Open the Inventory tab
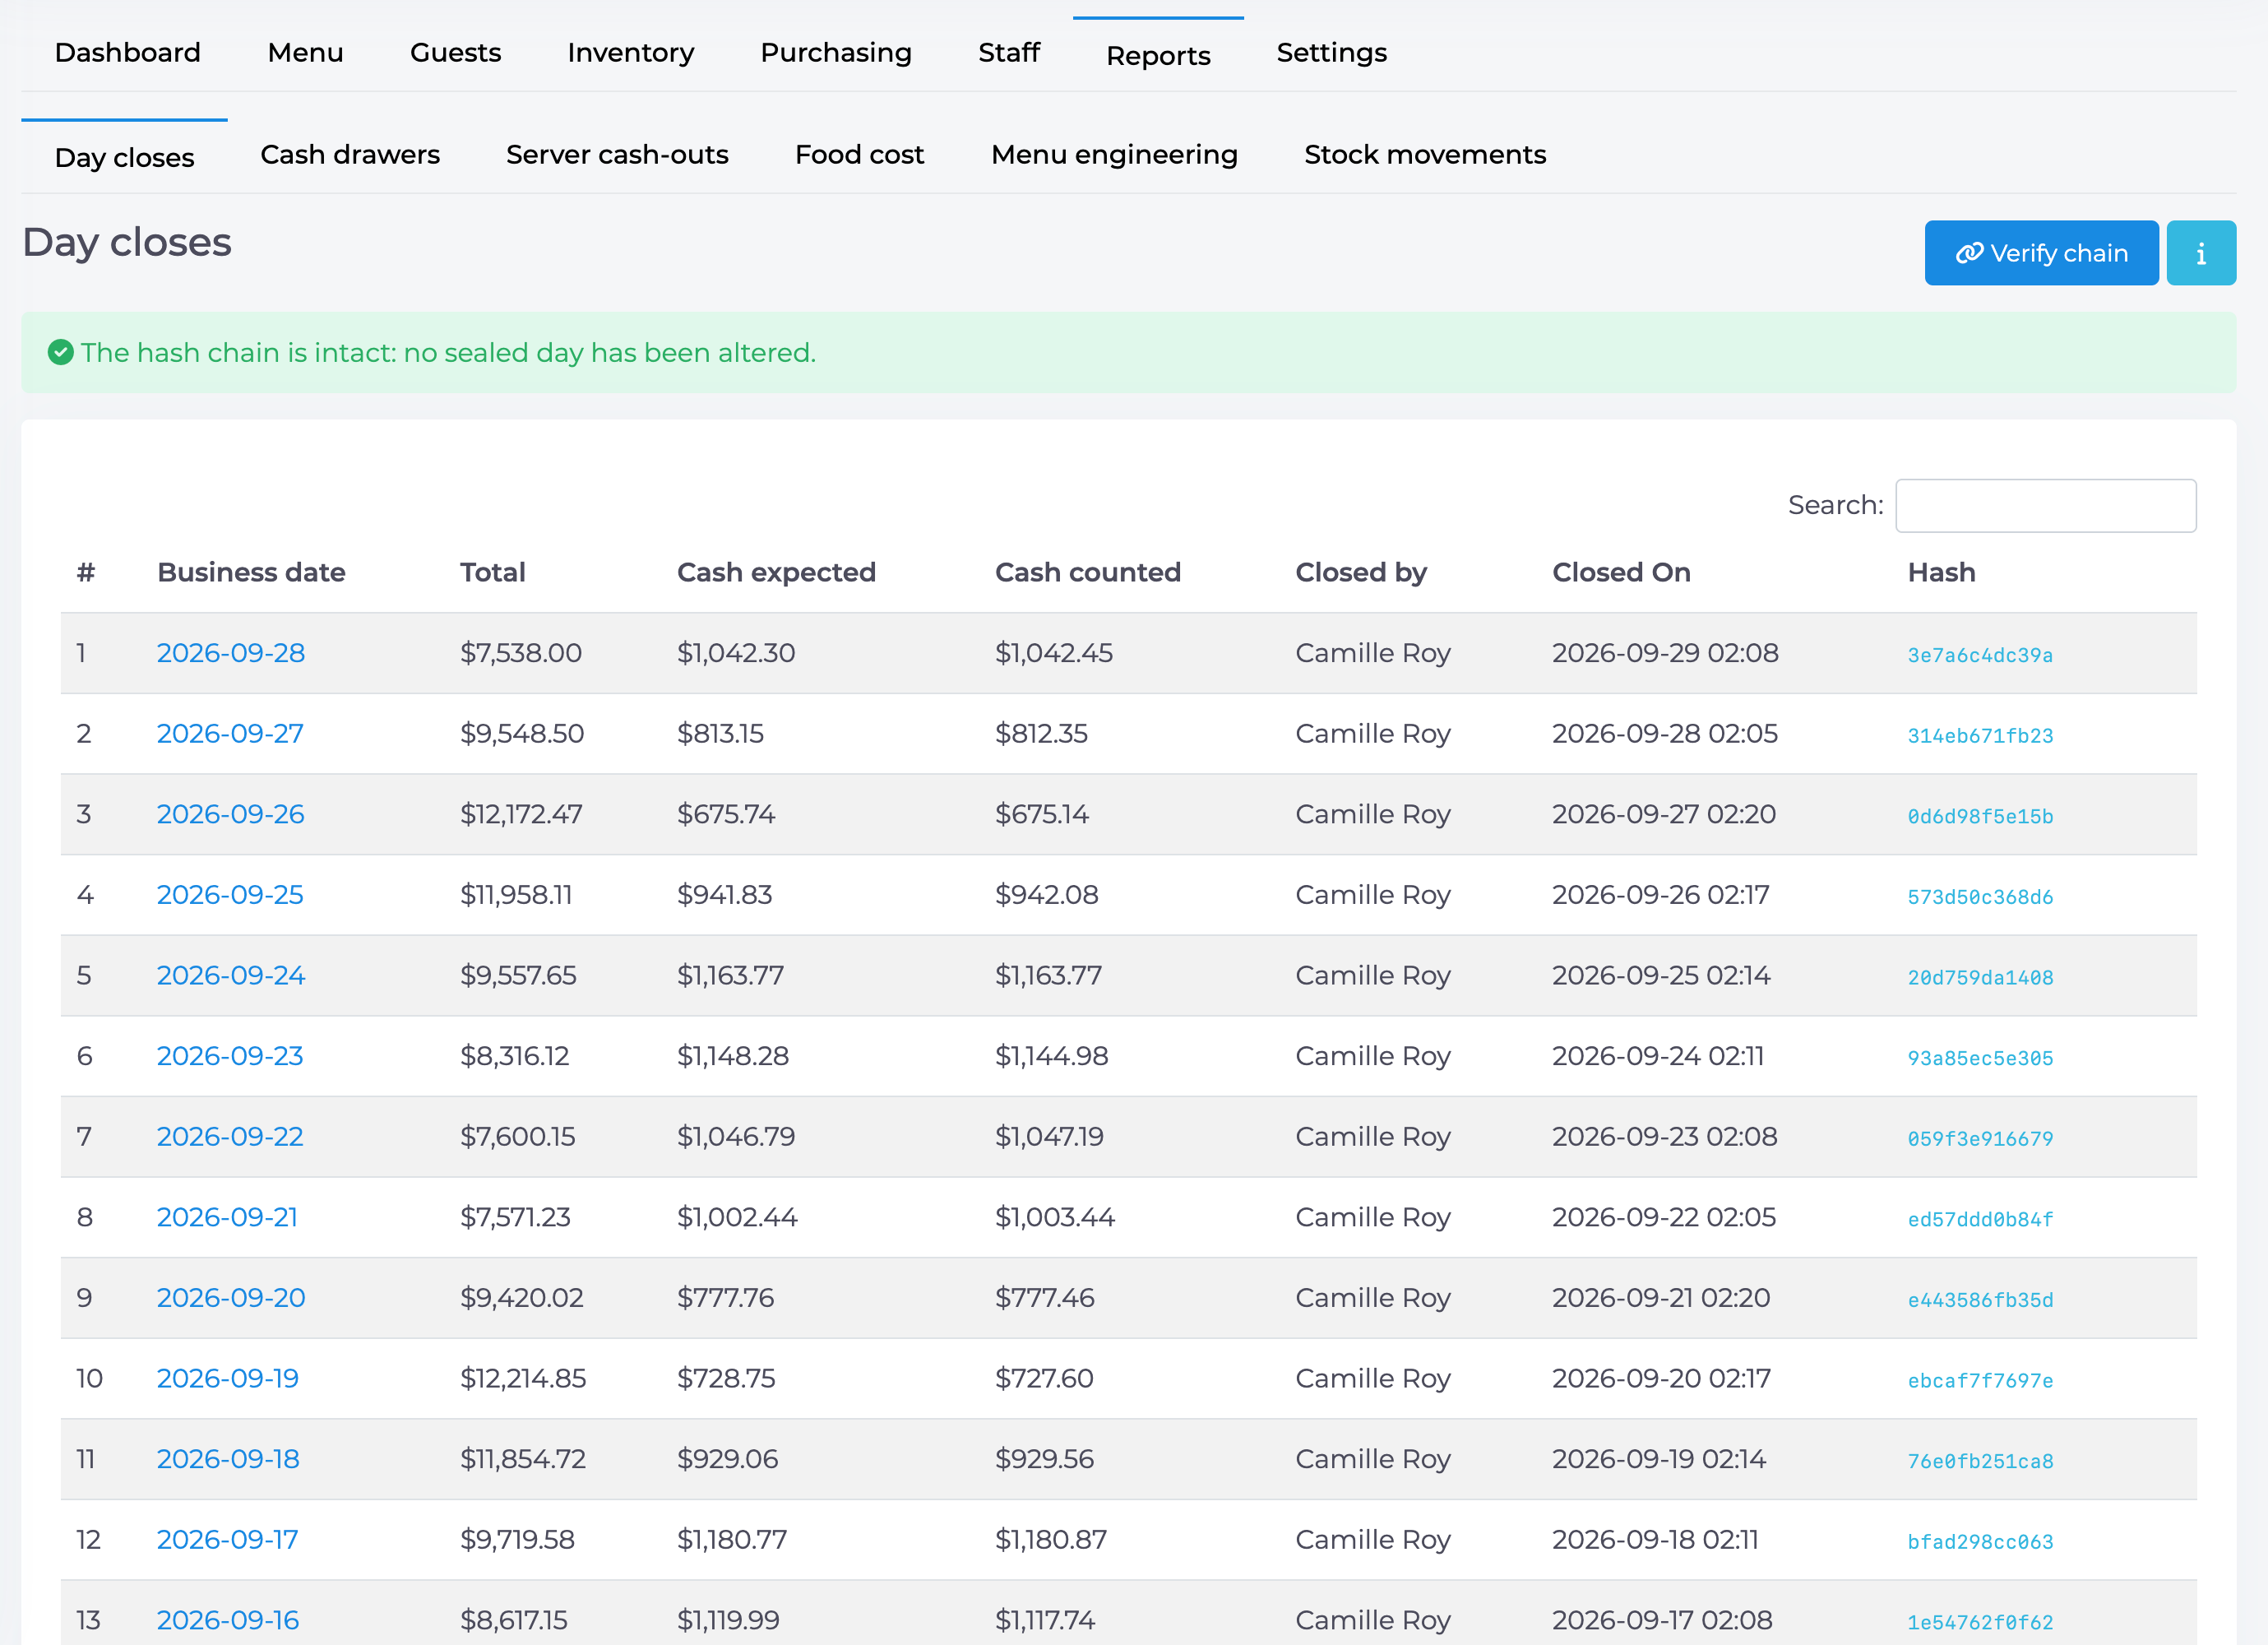 point(630,53)
